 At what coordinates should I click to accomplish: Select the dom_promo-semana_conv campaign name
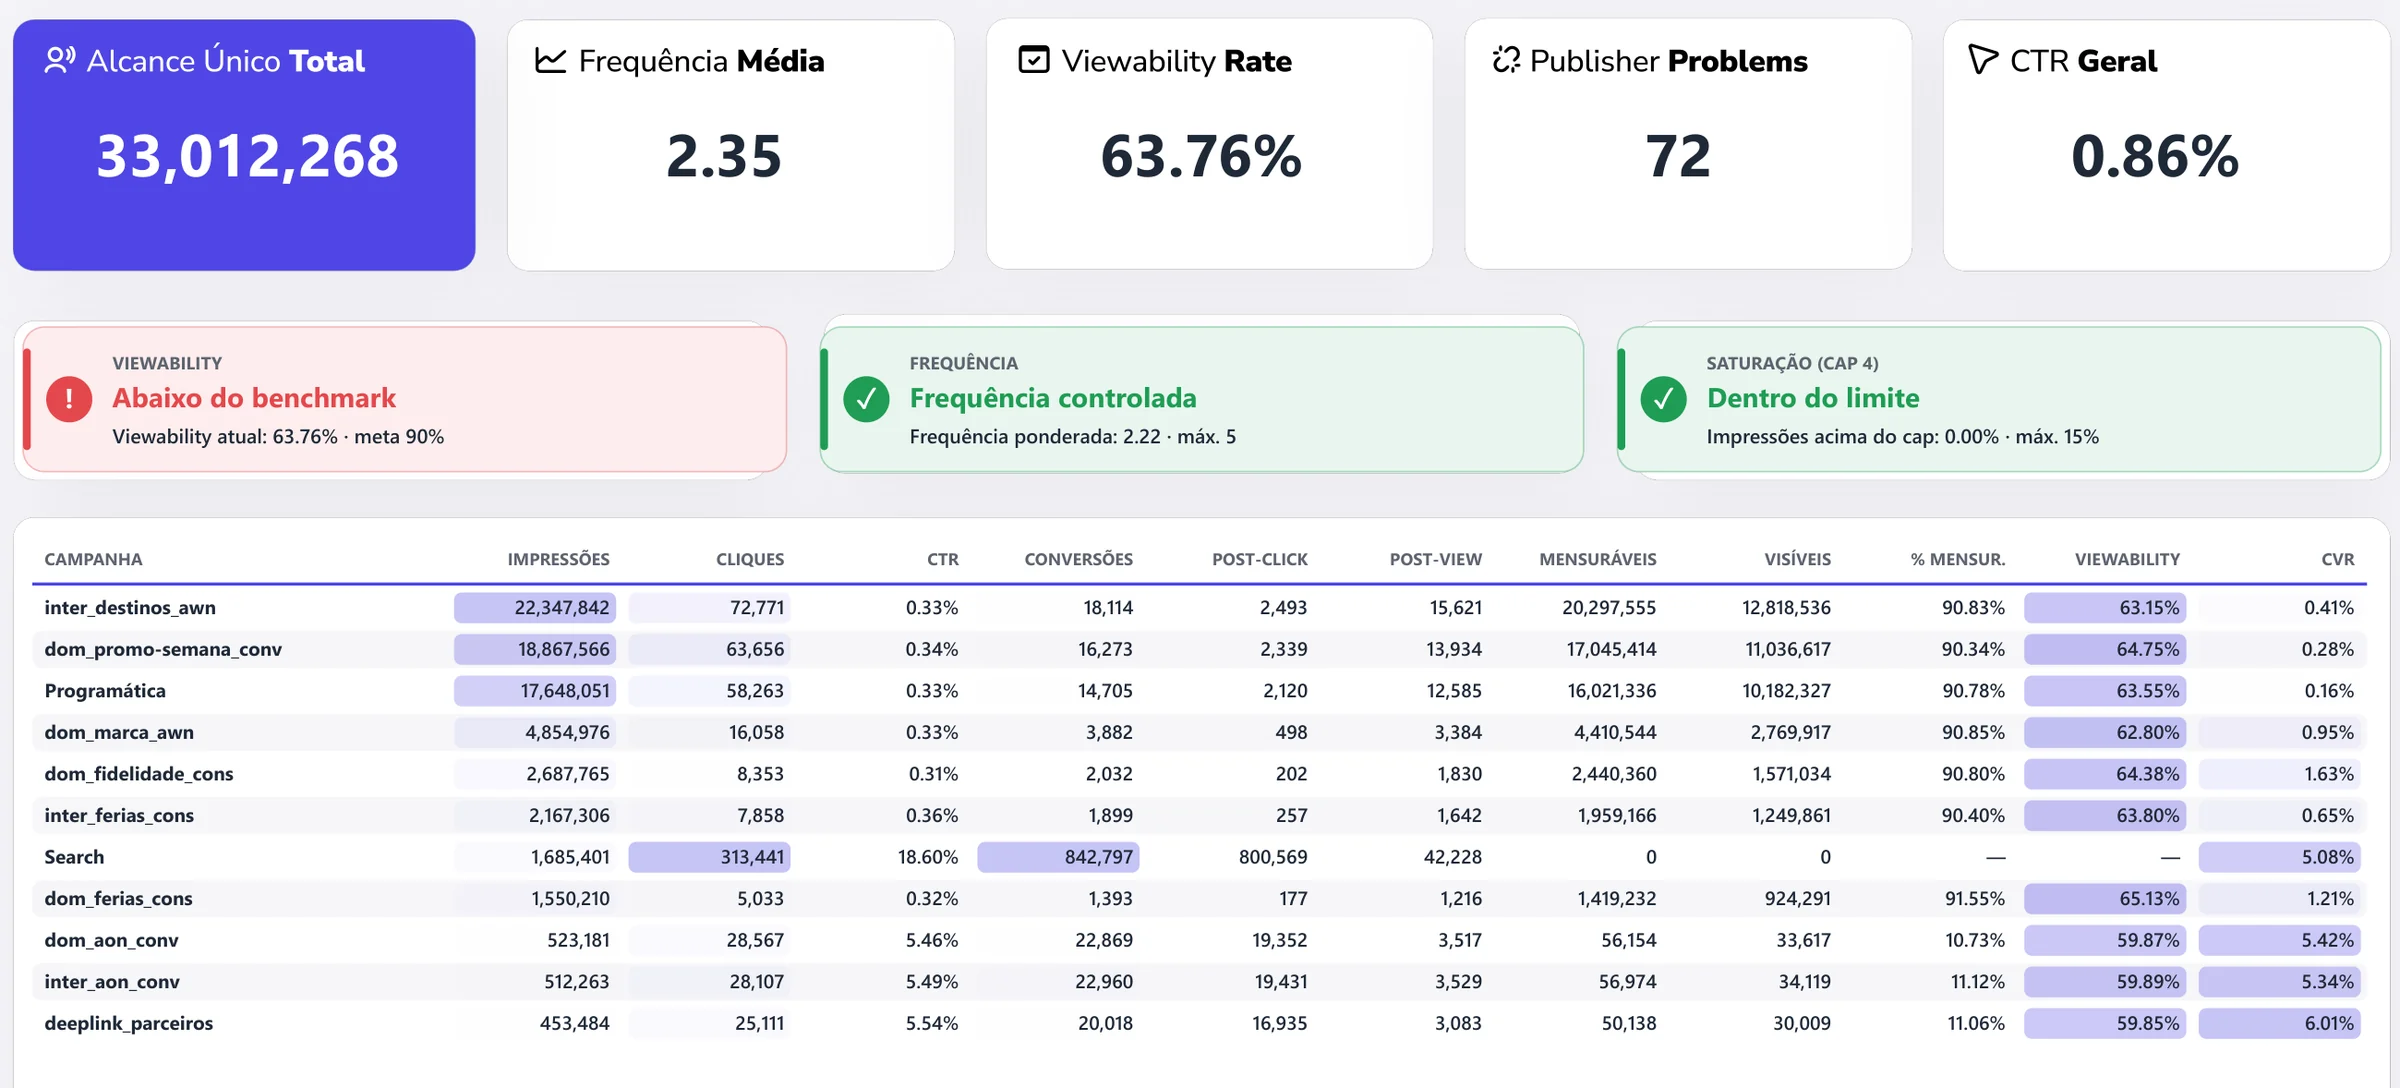coord(163,649)
